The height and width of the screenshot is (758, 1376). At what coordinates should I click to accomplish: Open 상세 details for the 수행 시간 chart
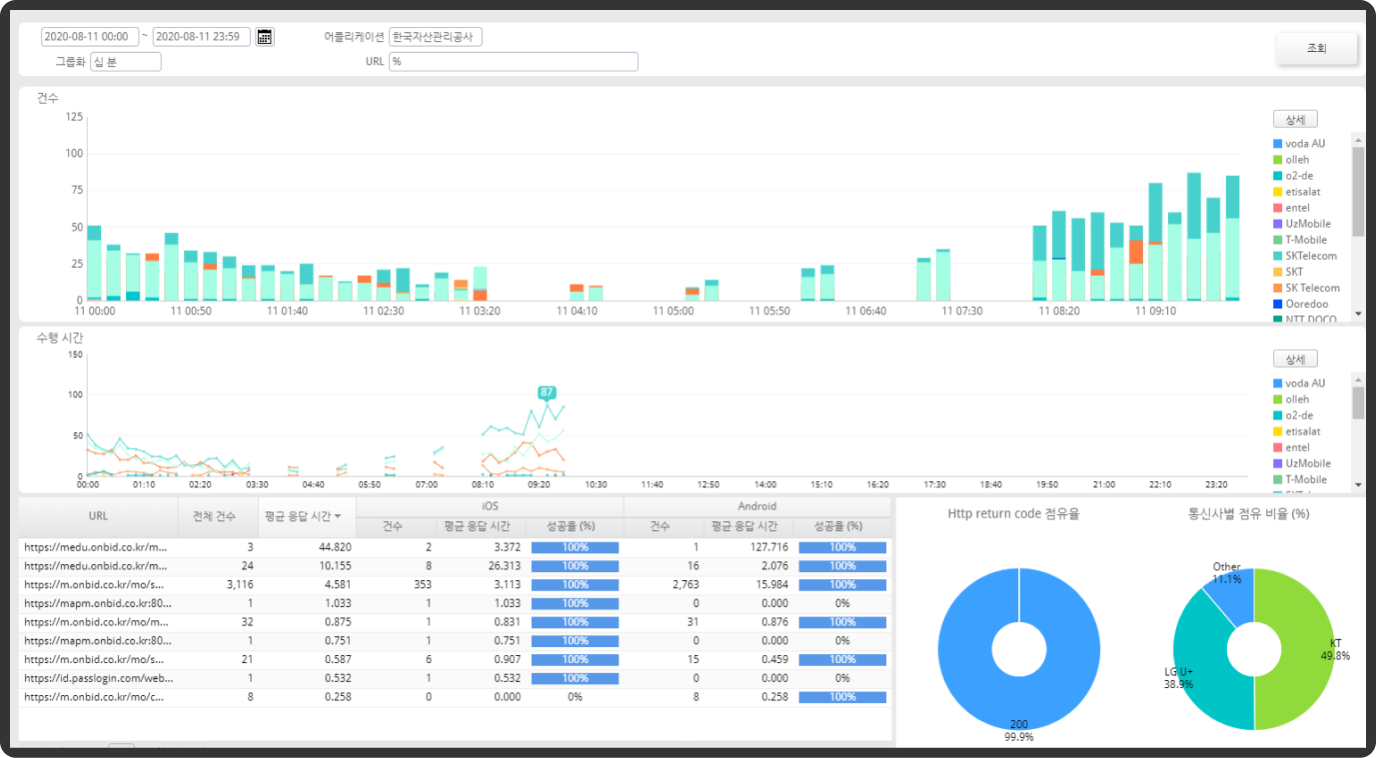click(1295, 359)
